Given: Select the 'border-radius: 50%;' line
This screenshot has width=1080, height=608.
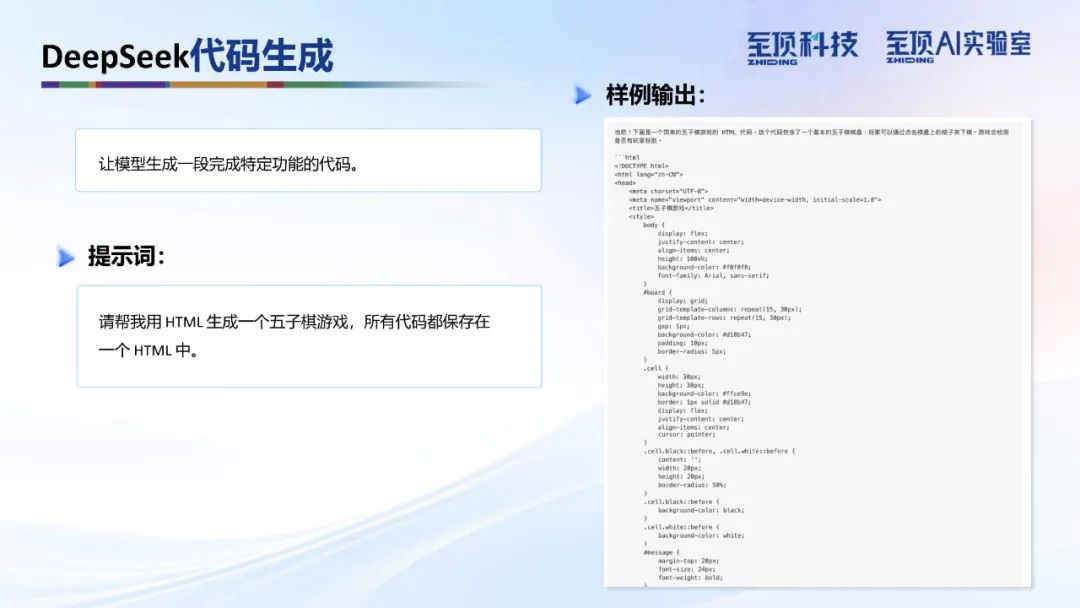Looking at the screenshot, I should 692,485.
